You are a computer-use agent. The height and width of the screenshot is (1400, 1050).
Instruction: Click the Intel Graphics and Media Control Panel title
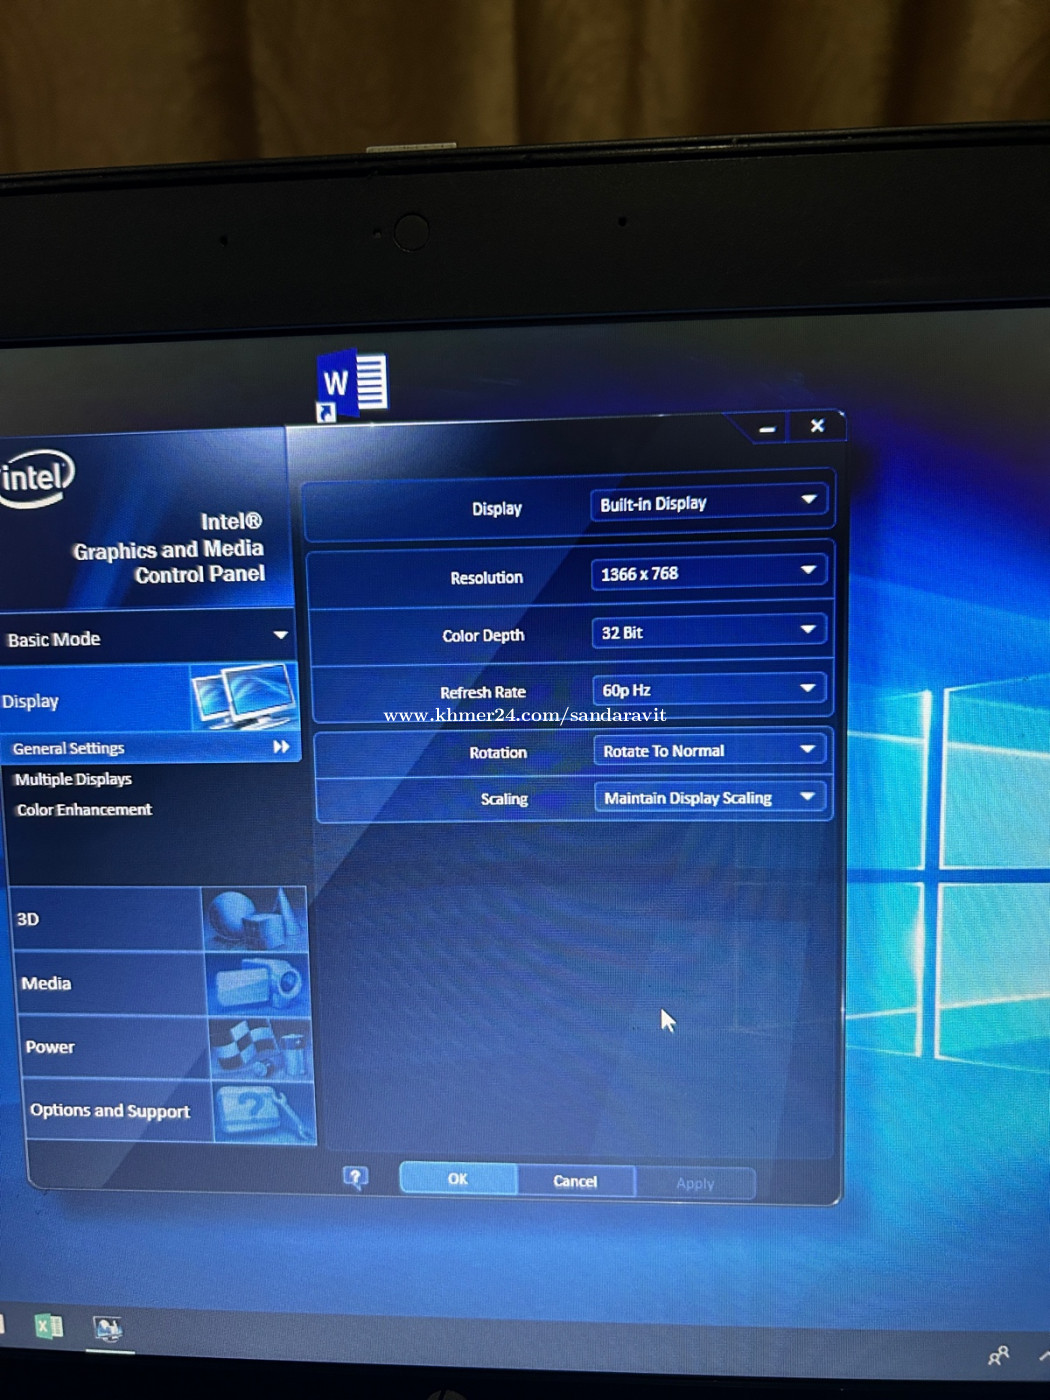[x=168, y=548]
